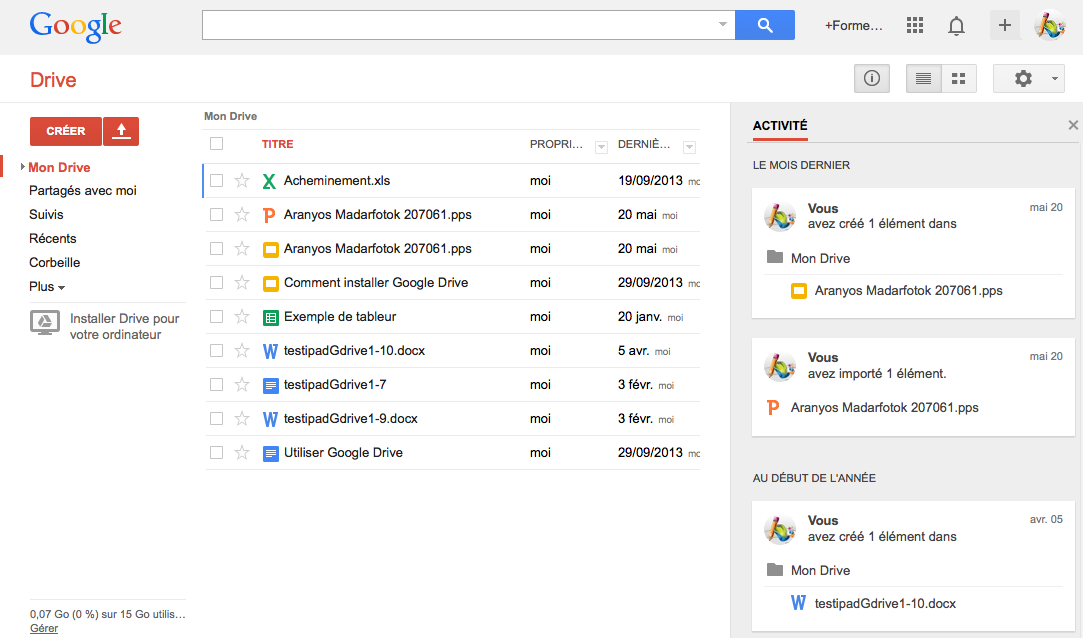Open the Récents section
Viewport: 1083px width, 638px height.
click(52, 239)
